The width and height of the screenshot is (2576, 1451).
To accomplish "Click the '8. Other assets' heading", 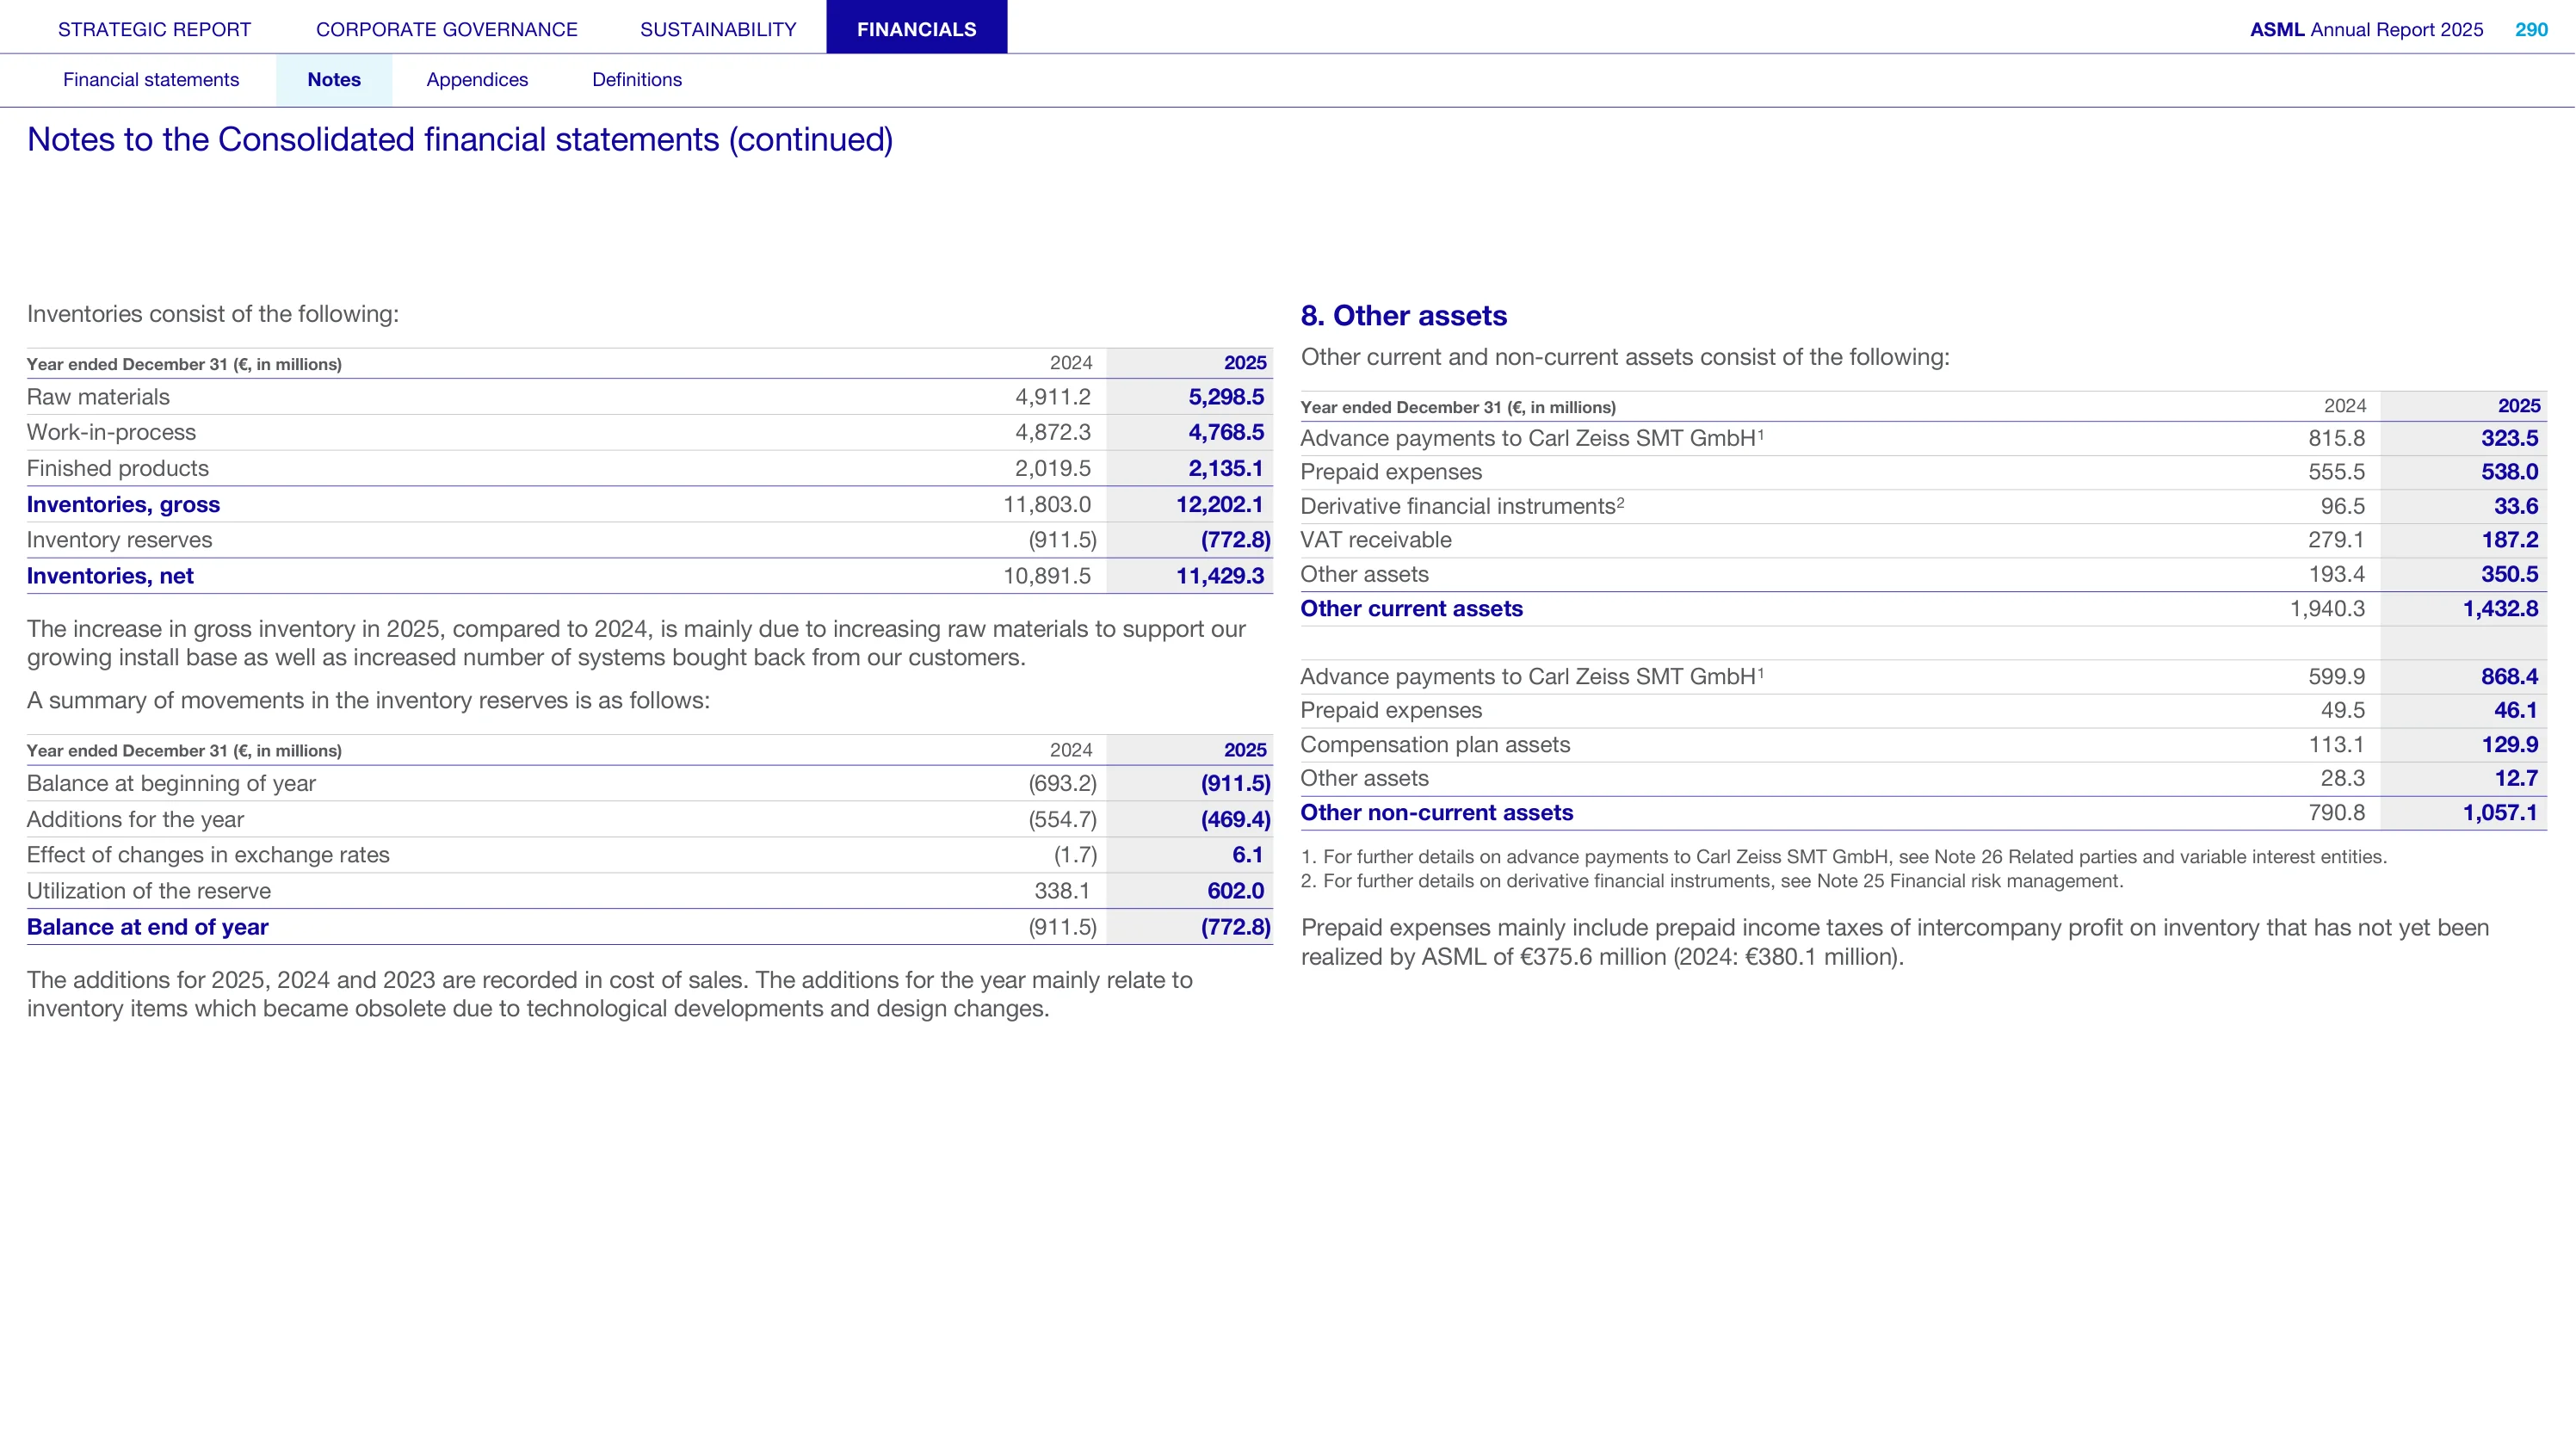I will click(x=1403, y=316).
